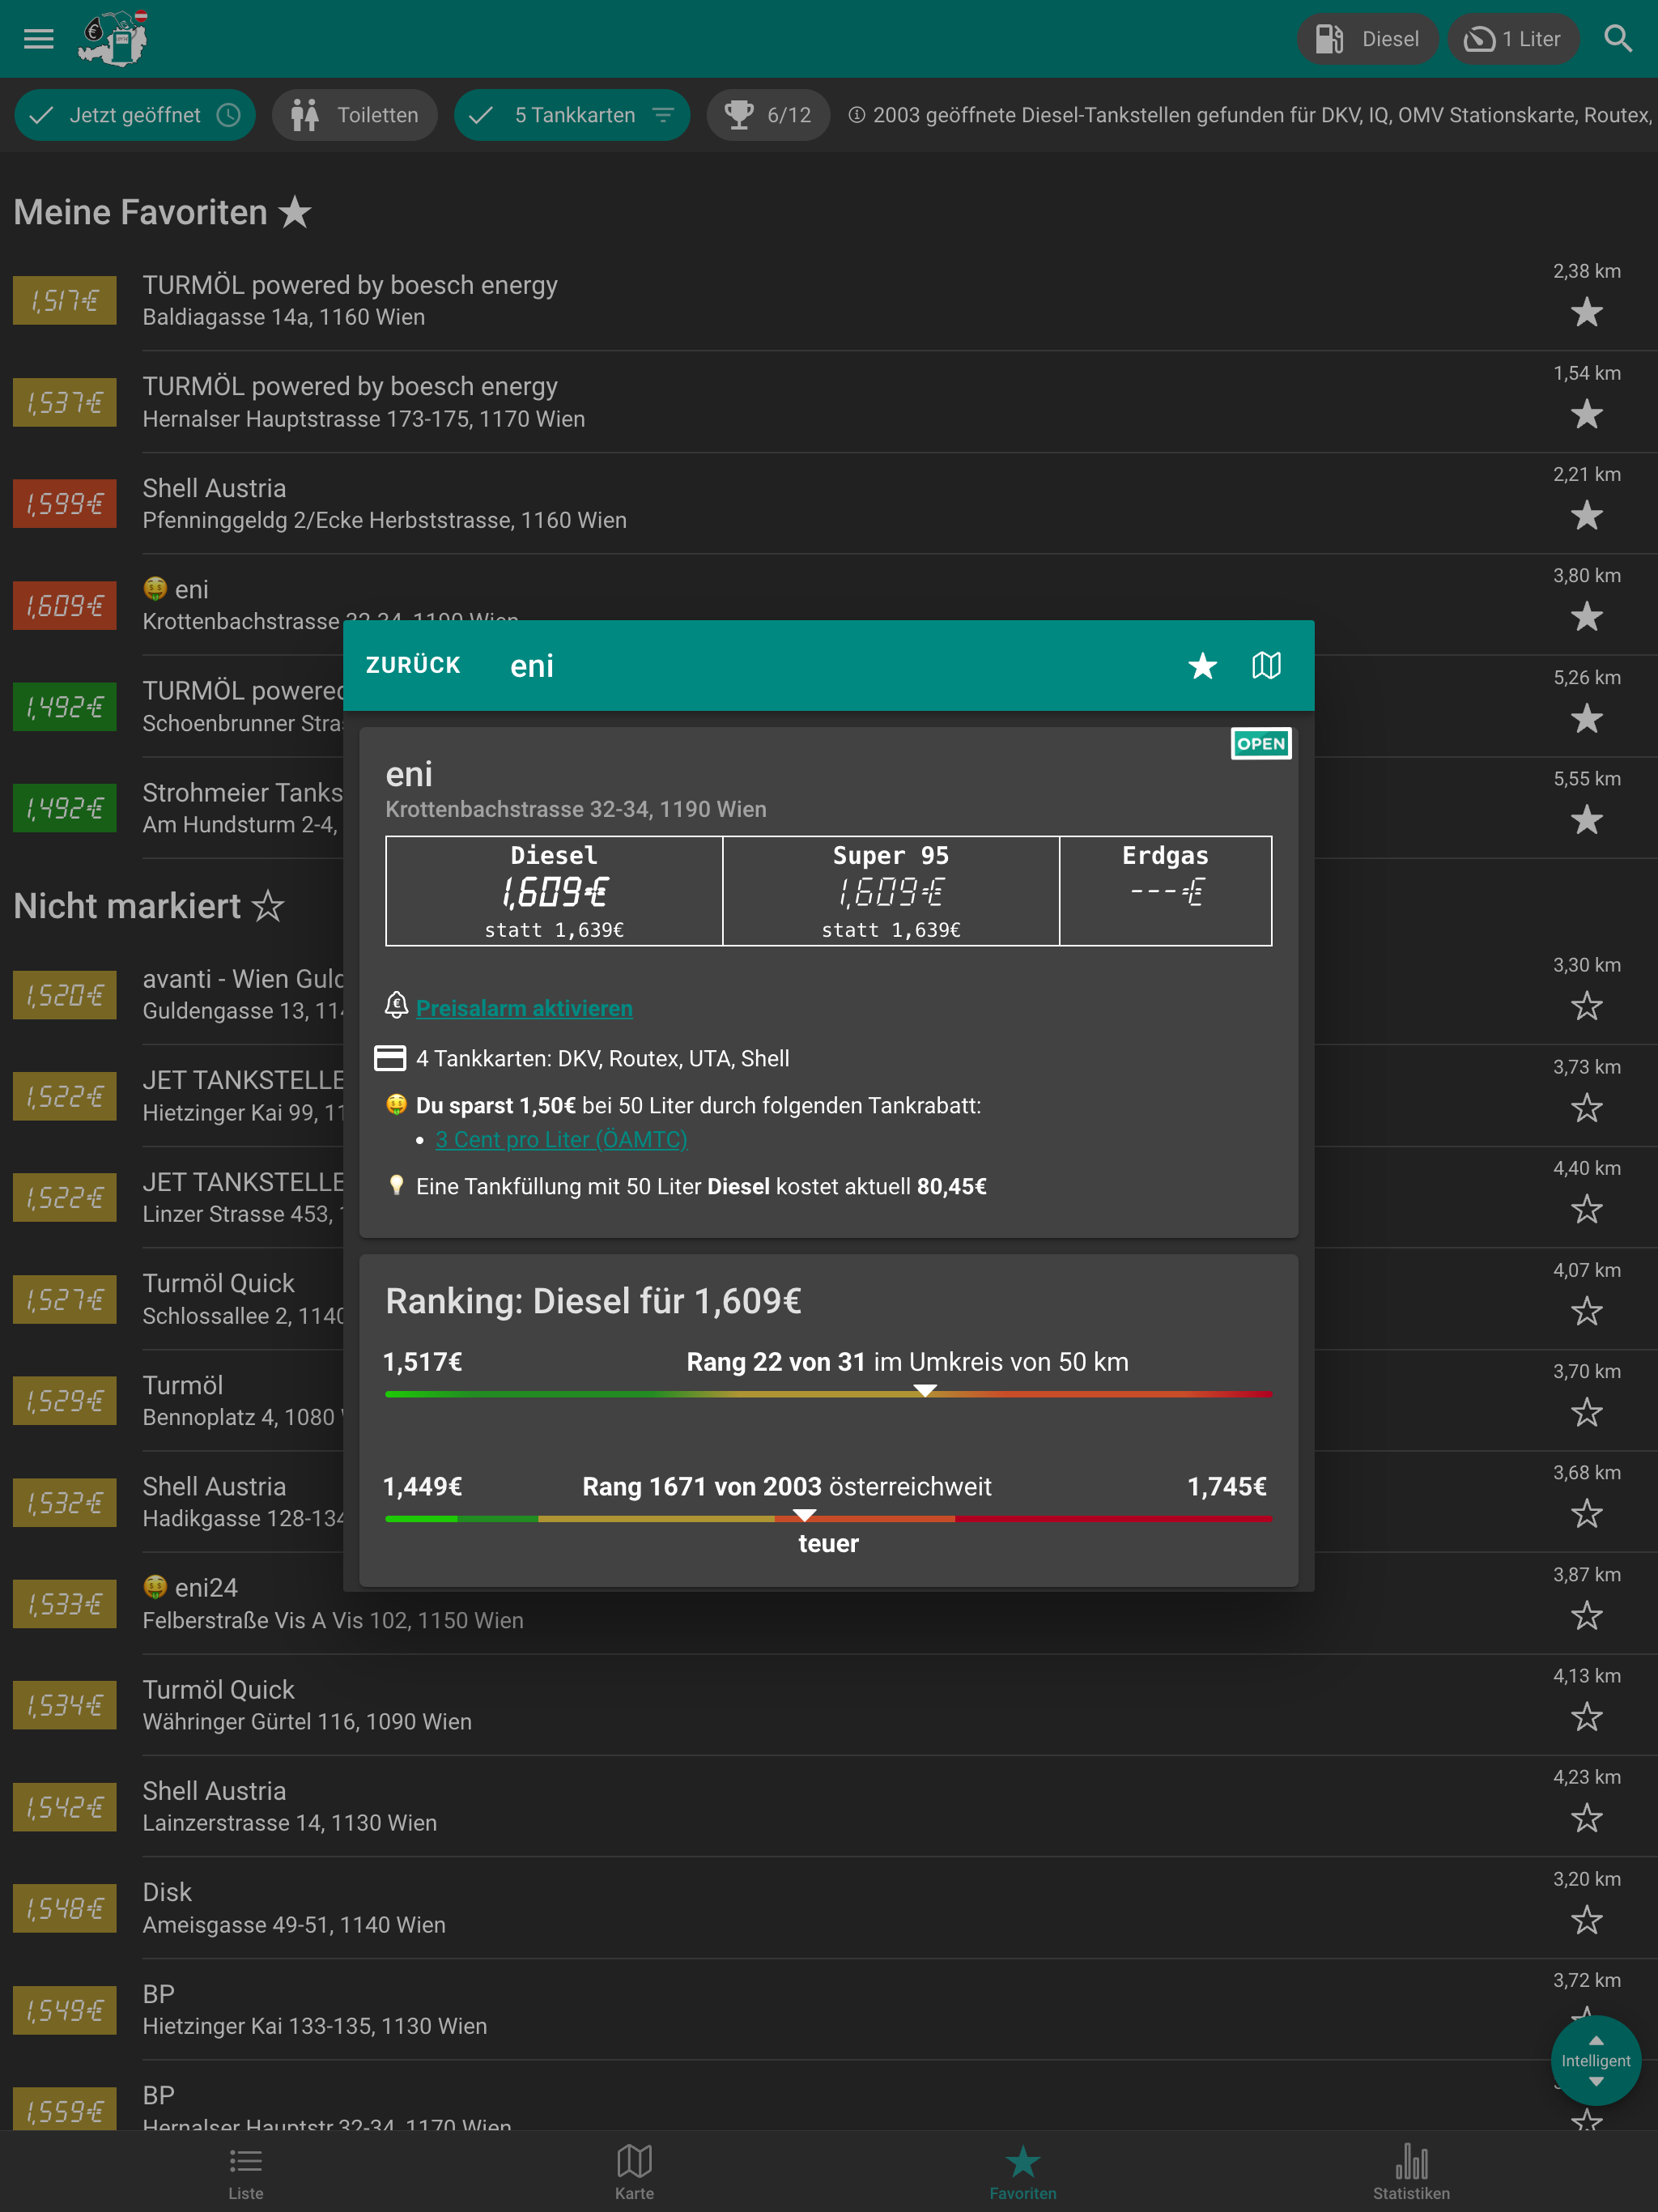Favorite Shell Lainzerstrasse star 4,23 km
Screen dimensions: 1658x2212
pyautogui.click(x=1586, y=1818)
